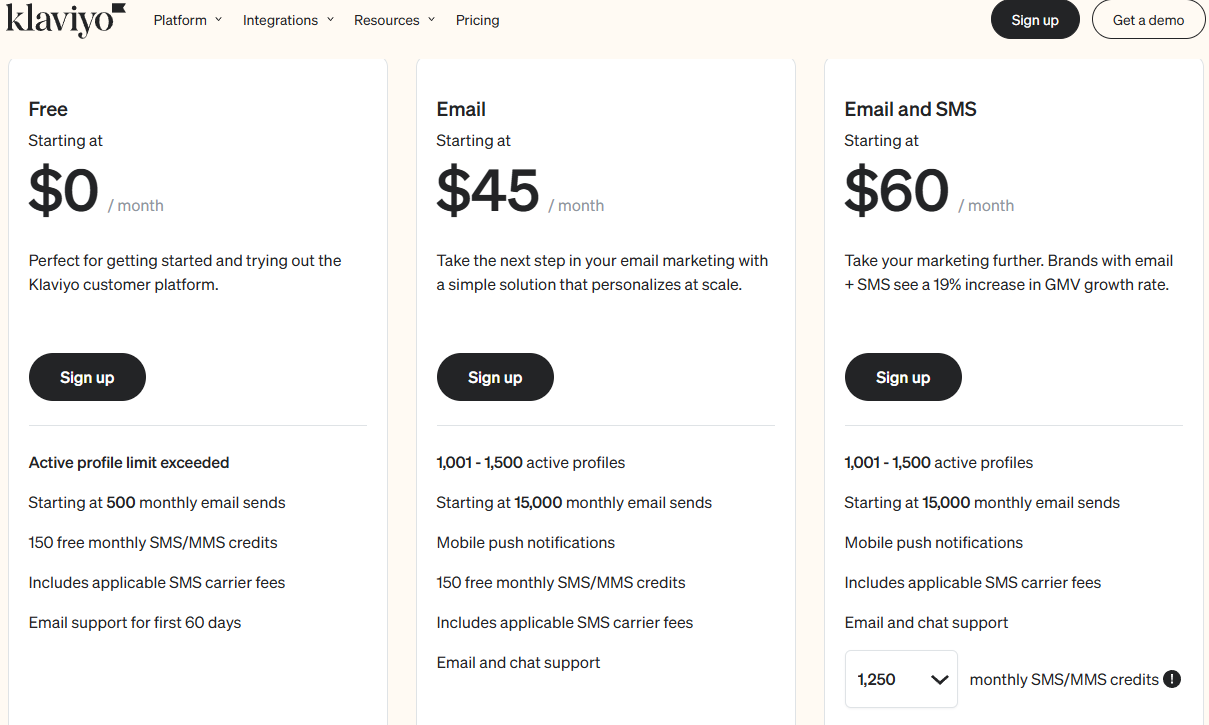Click the $45 price
The image size is (1209, 725).
click(488, 190)
